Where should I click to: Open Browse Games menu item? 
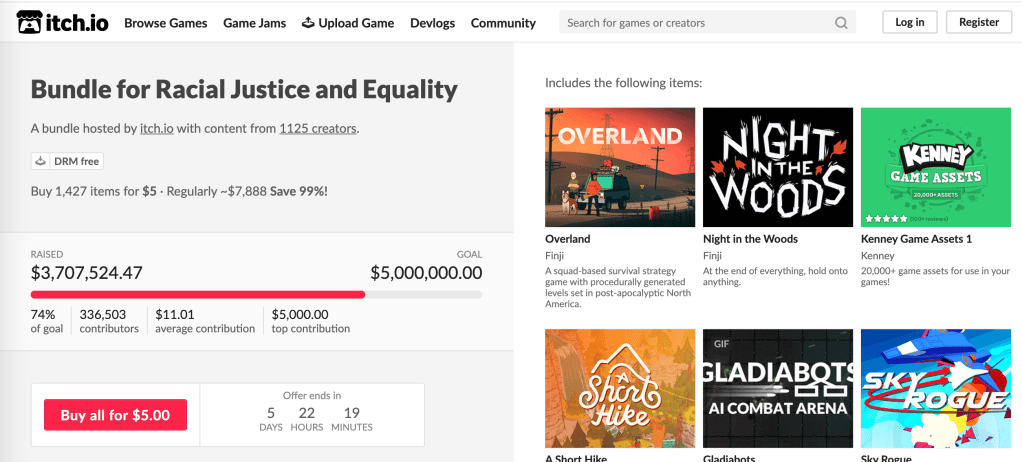pos(166,23)
